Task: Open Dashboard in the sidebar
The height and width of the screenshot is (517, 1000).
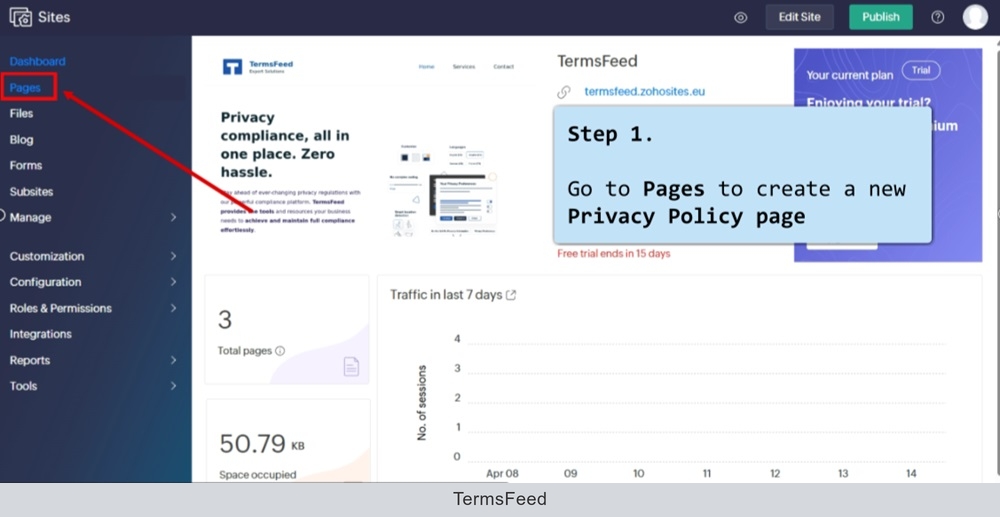Action: pos(38,61)
